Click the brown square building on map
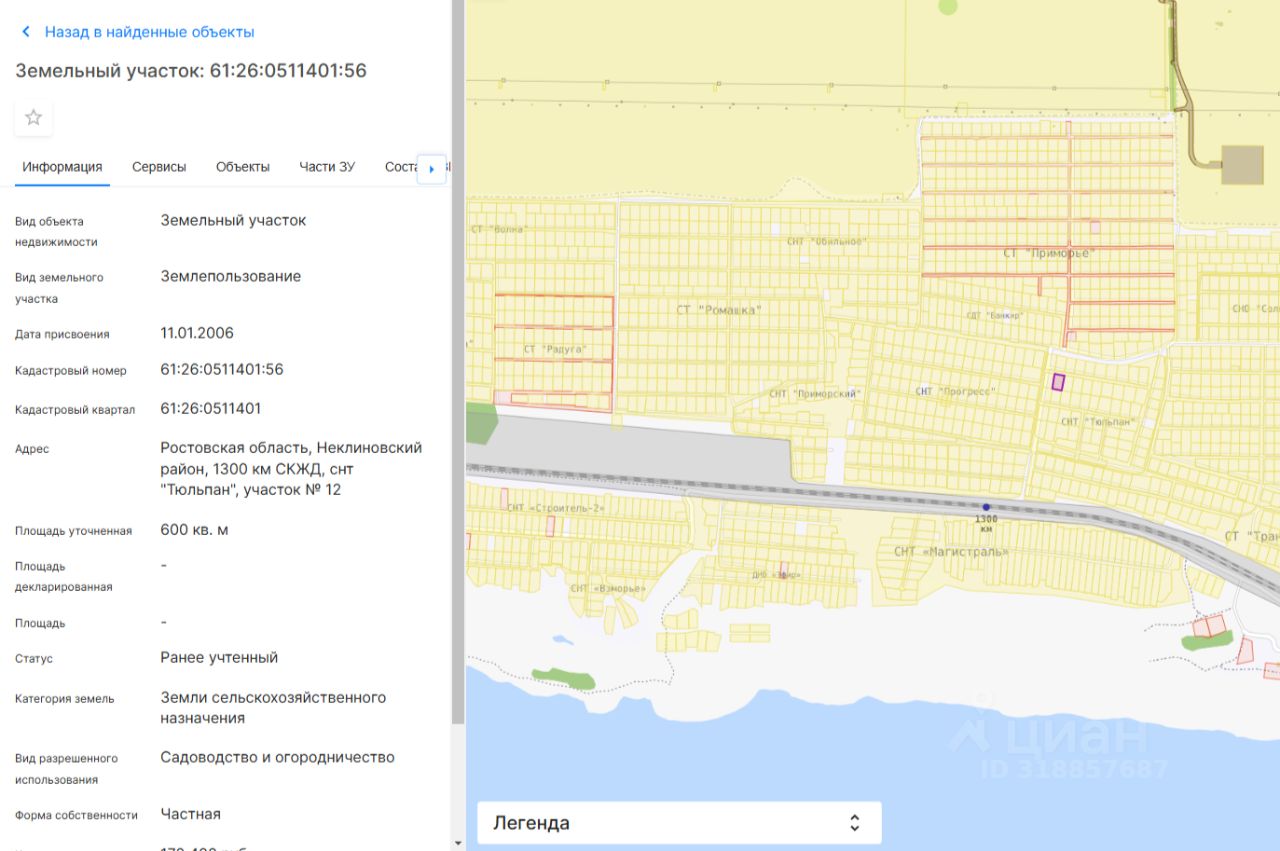Screen dimensions: 1280x851 point(1242,164)
